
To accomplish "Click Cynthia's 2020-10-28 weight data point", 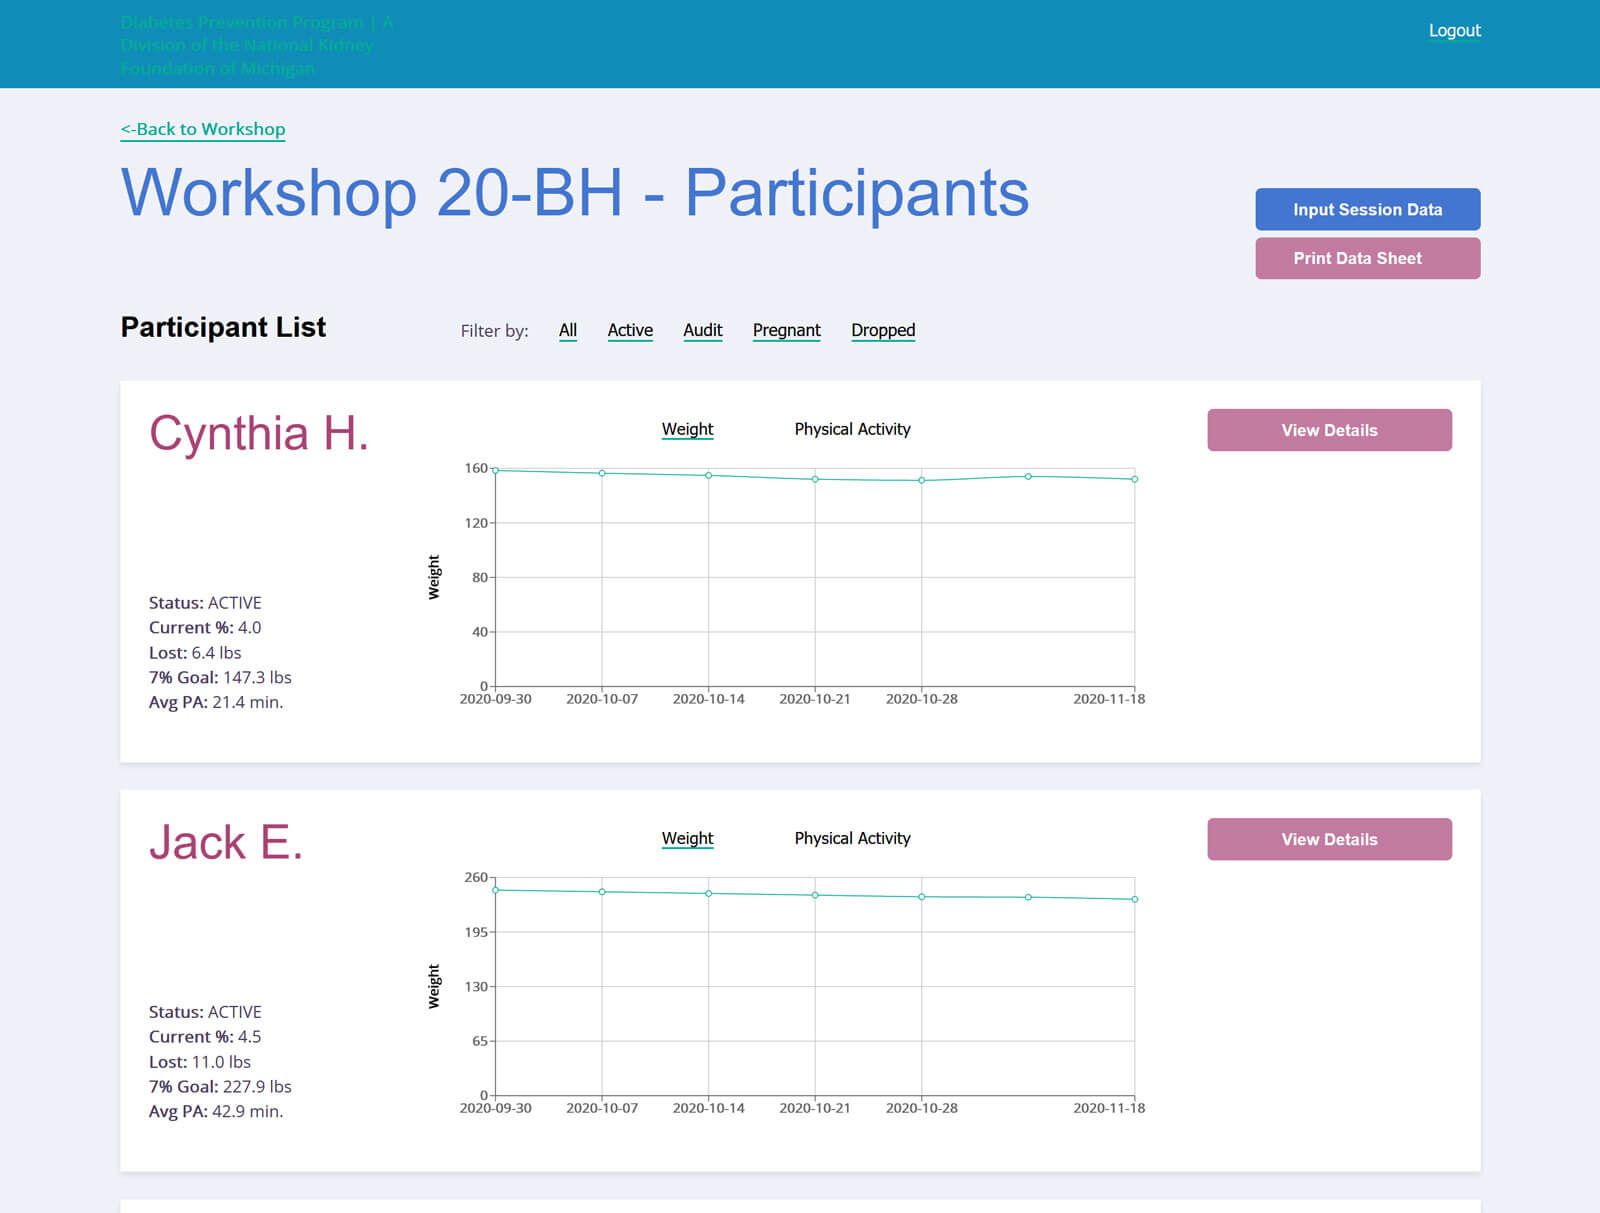I will pos(922,480).
